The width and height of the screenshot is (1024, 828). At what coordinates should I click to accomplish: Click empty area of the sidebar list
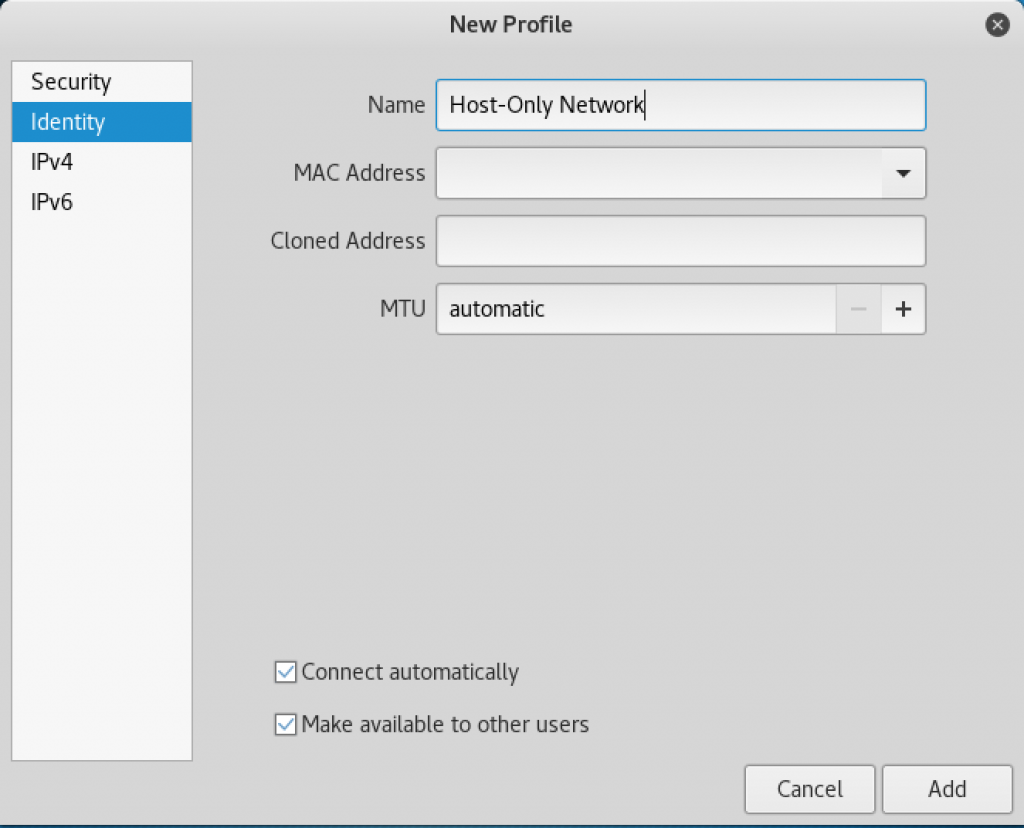102,490
